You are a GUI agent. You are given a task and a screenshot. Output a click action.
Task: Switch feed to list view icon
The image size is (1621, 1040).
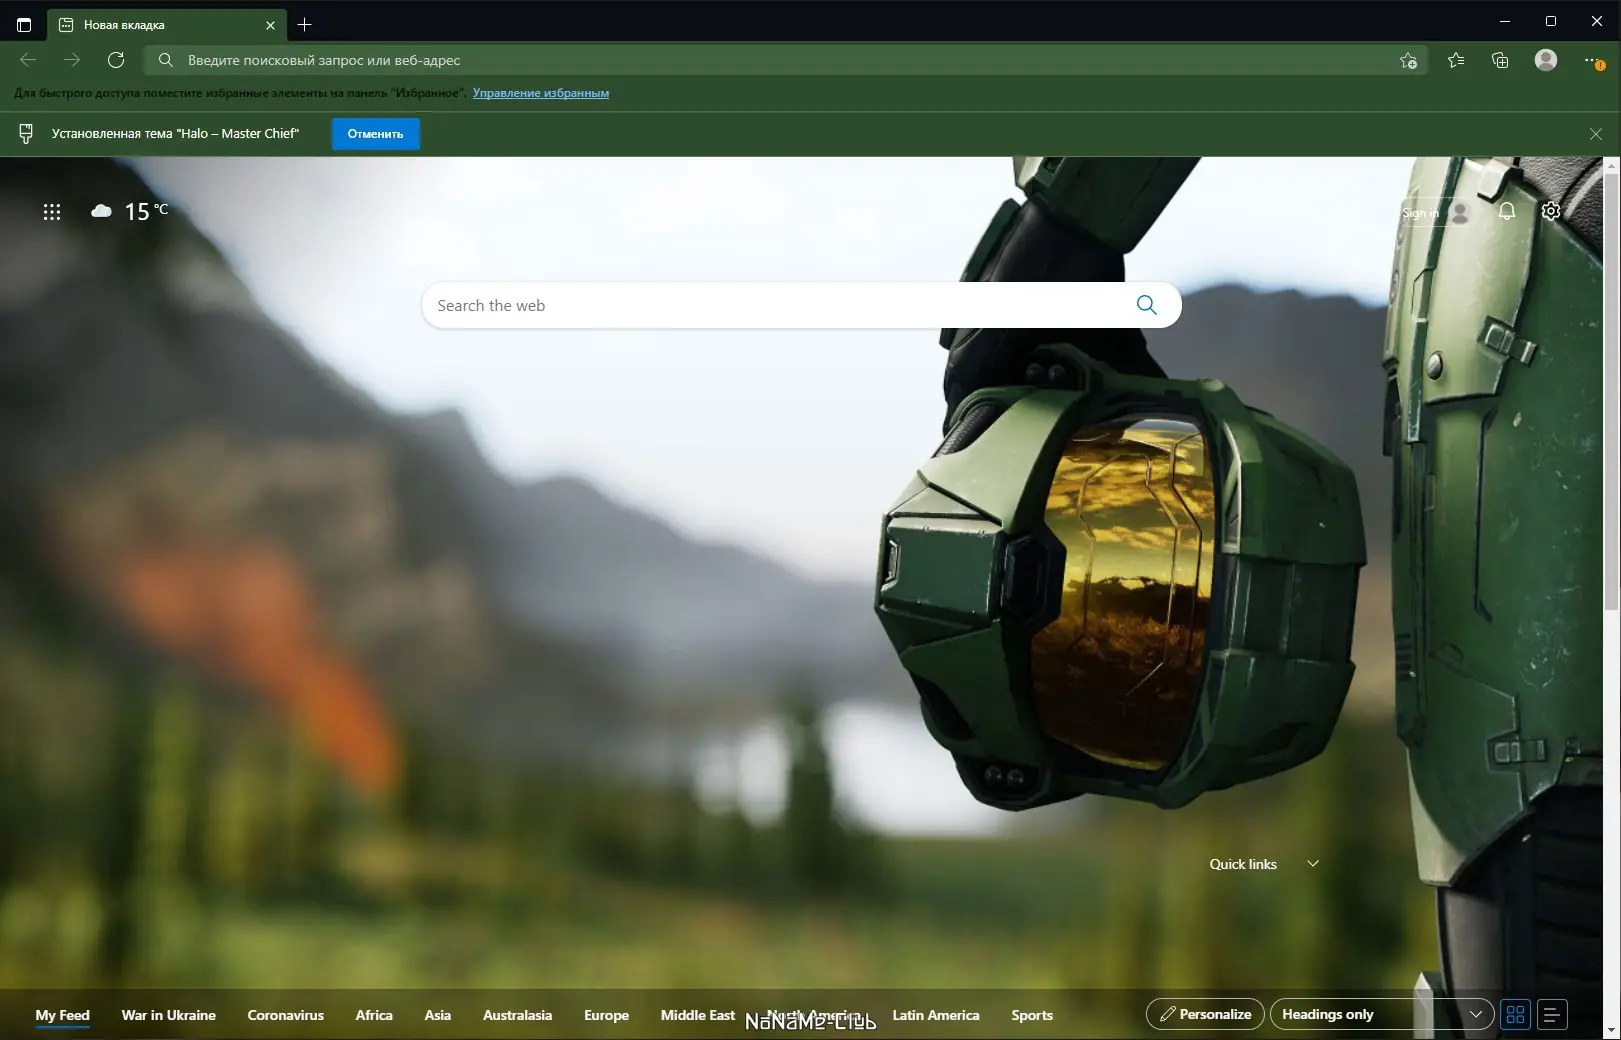(x=1552, y=1014)
